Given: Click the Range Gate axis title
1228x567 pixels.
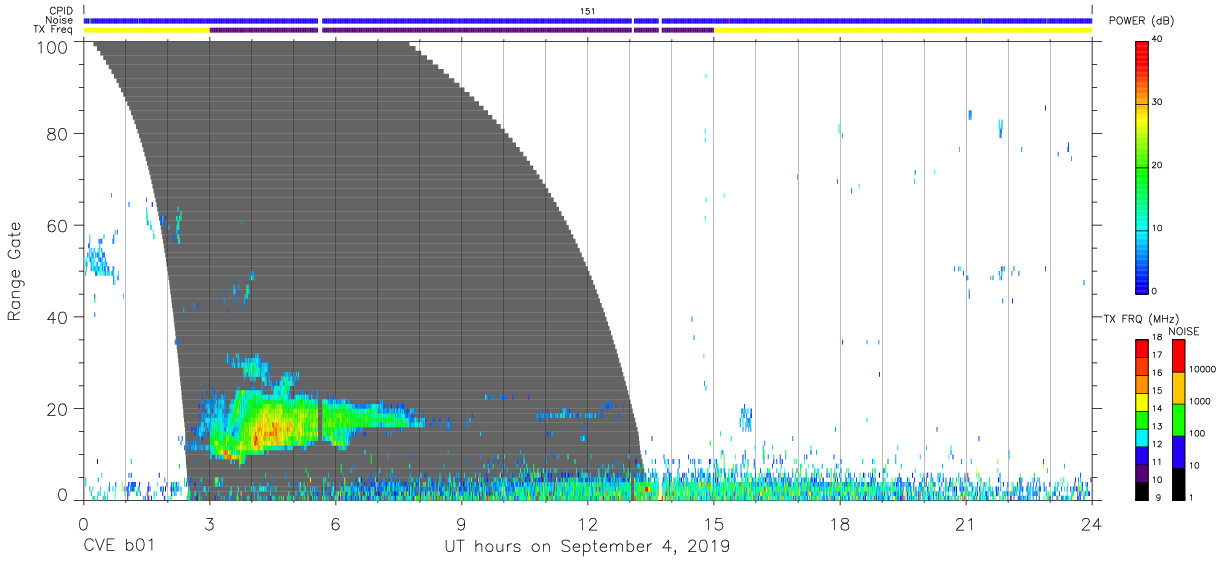Looking at the screenshot, I should click(x=15, y=270).
